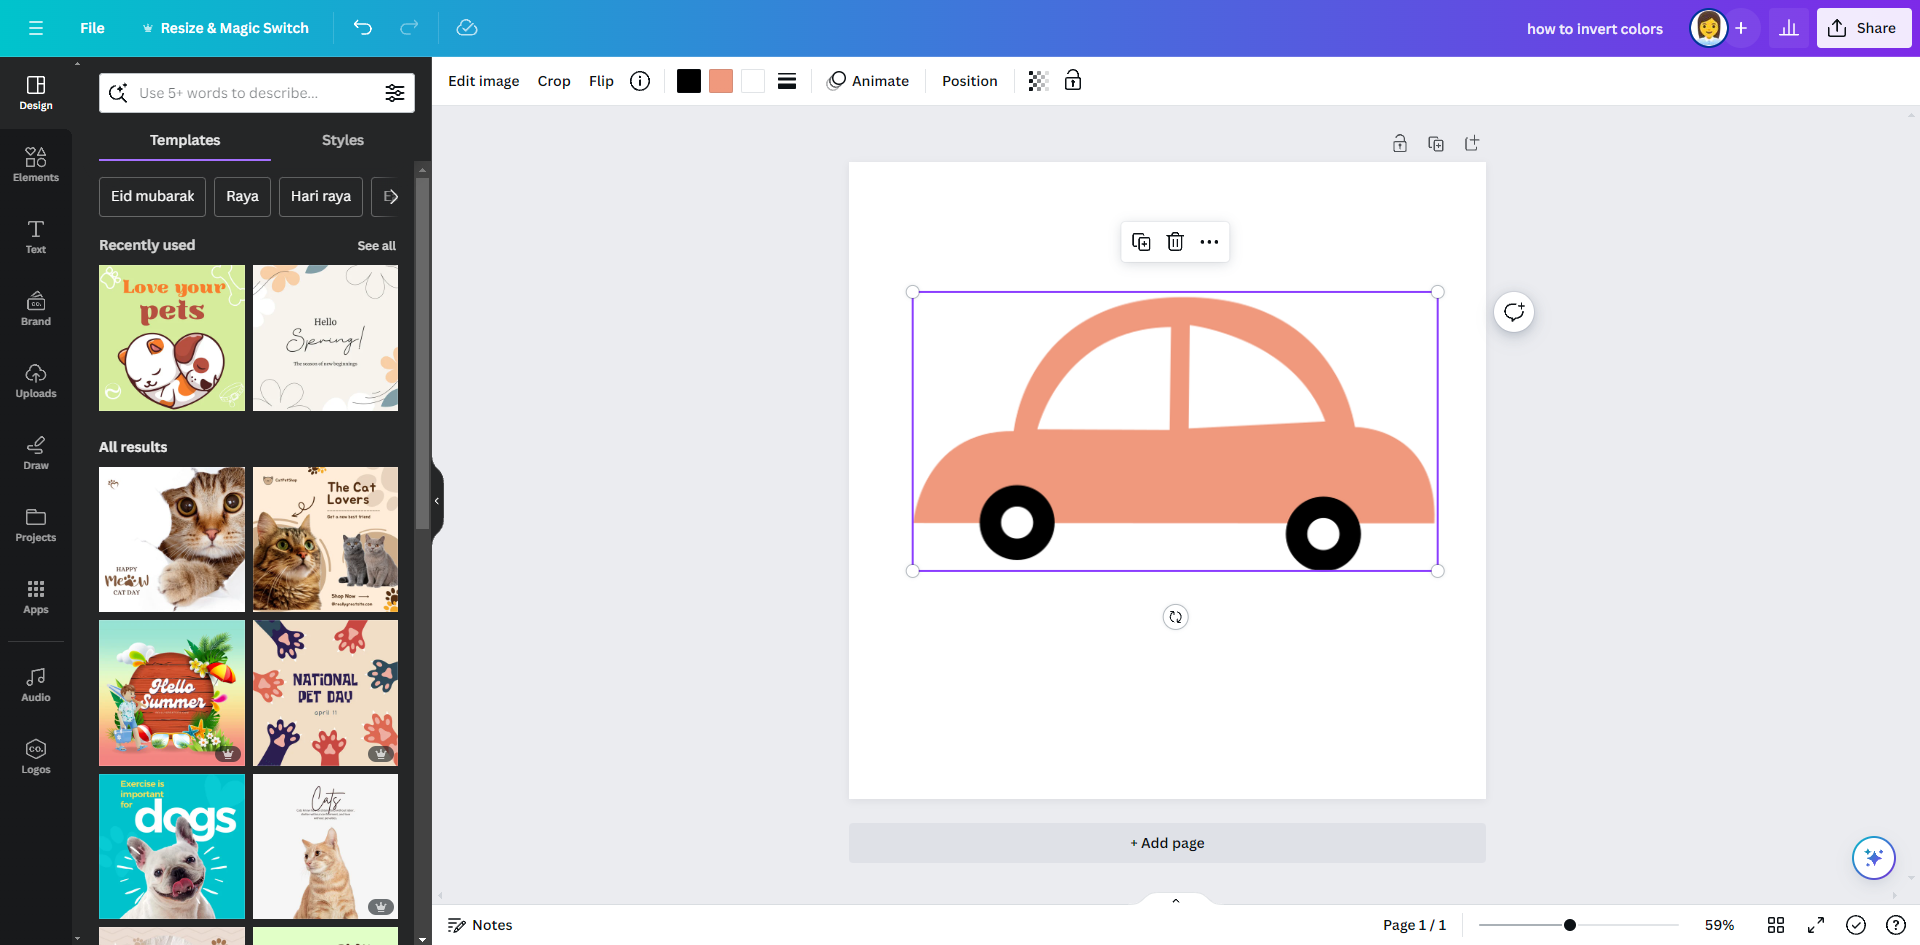Open the Draw tool panel

tap(36, 453)
